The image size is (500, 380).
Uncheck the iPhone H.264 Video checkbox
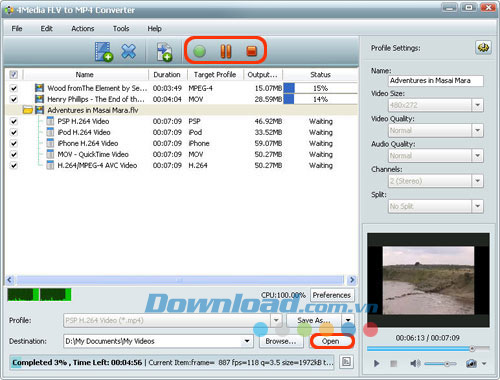14,143
